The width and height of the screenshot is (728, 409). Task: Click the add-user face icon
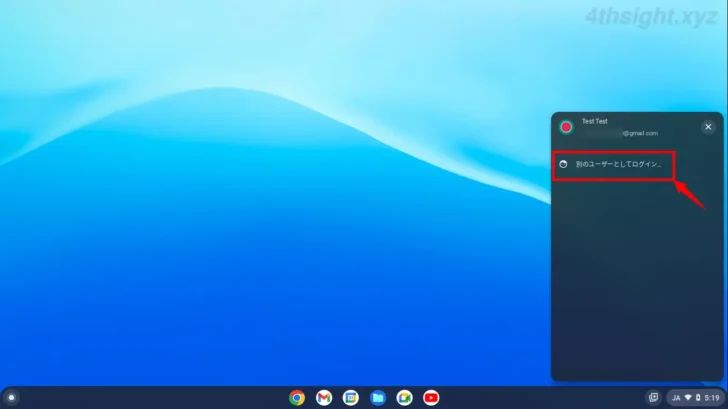point(563,164)
